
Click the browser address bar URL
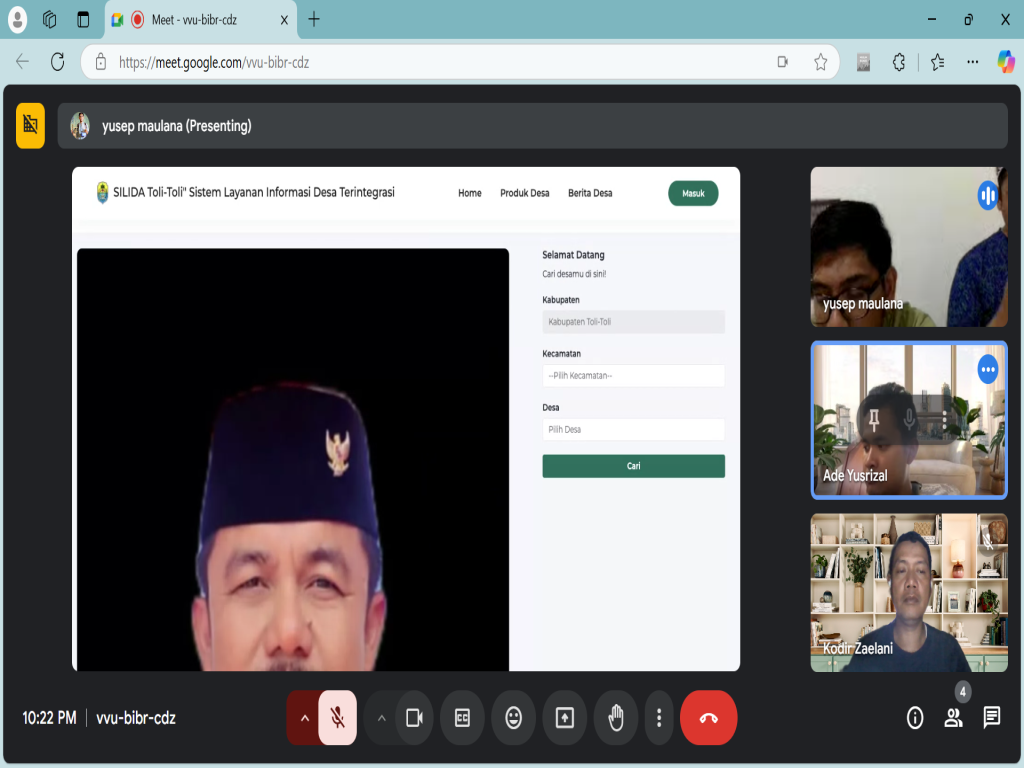click(400, 62)
